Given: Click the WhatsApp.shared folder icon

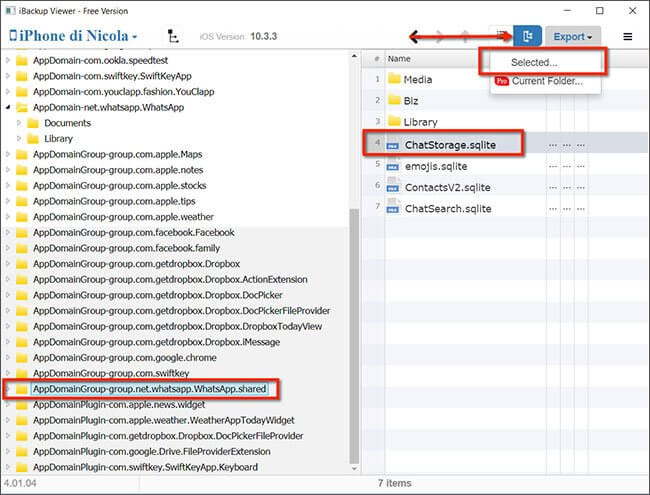Looking at the screenshot, I should click(22, 389).
